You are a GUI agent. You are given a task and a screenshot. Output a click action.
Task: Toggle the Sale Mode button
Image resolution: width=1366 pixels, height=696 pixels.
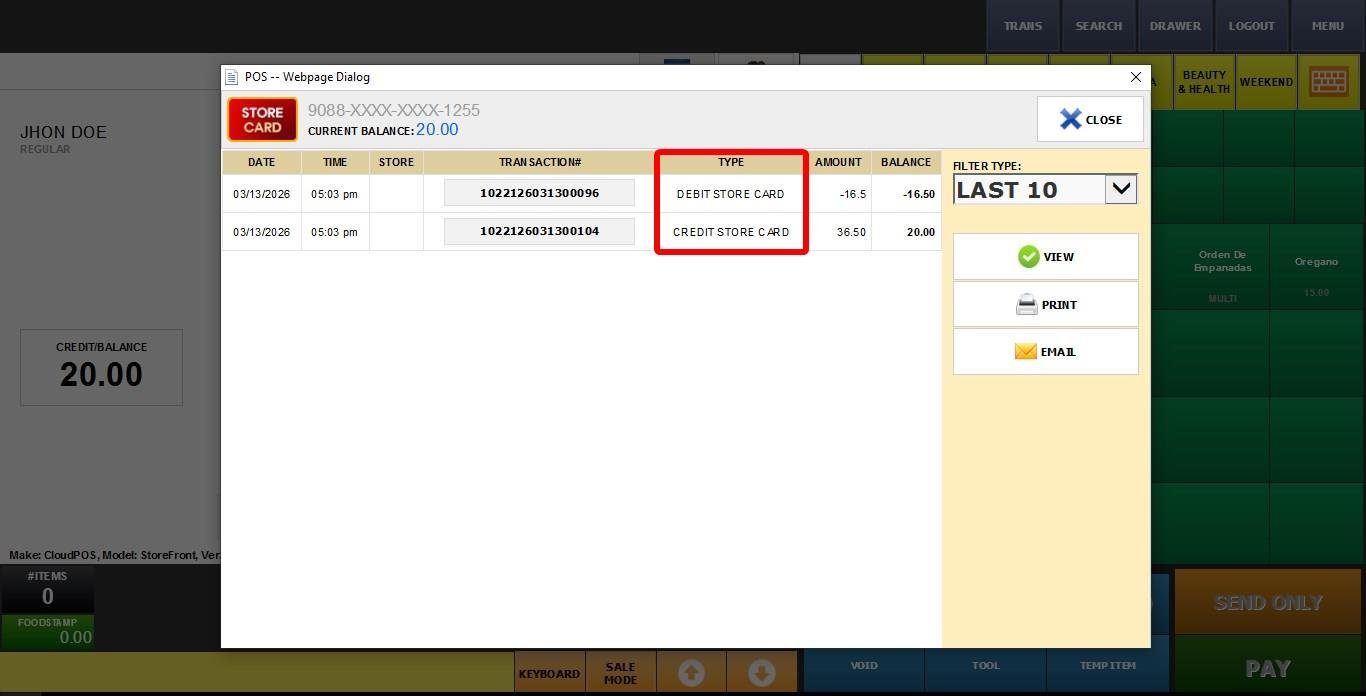click(620, 673)
